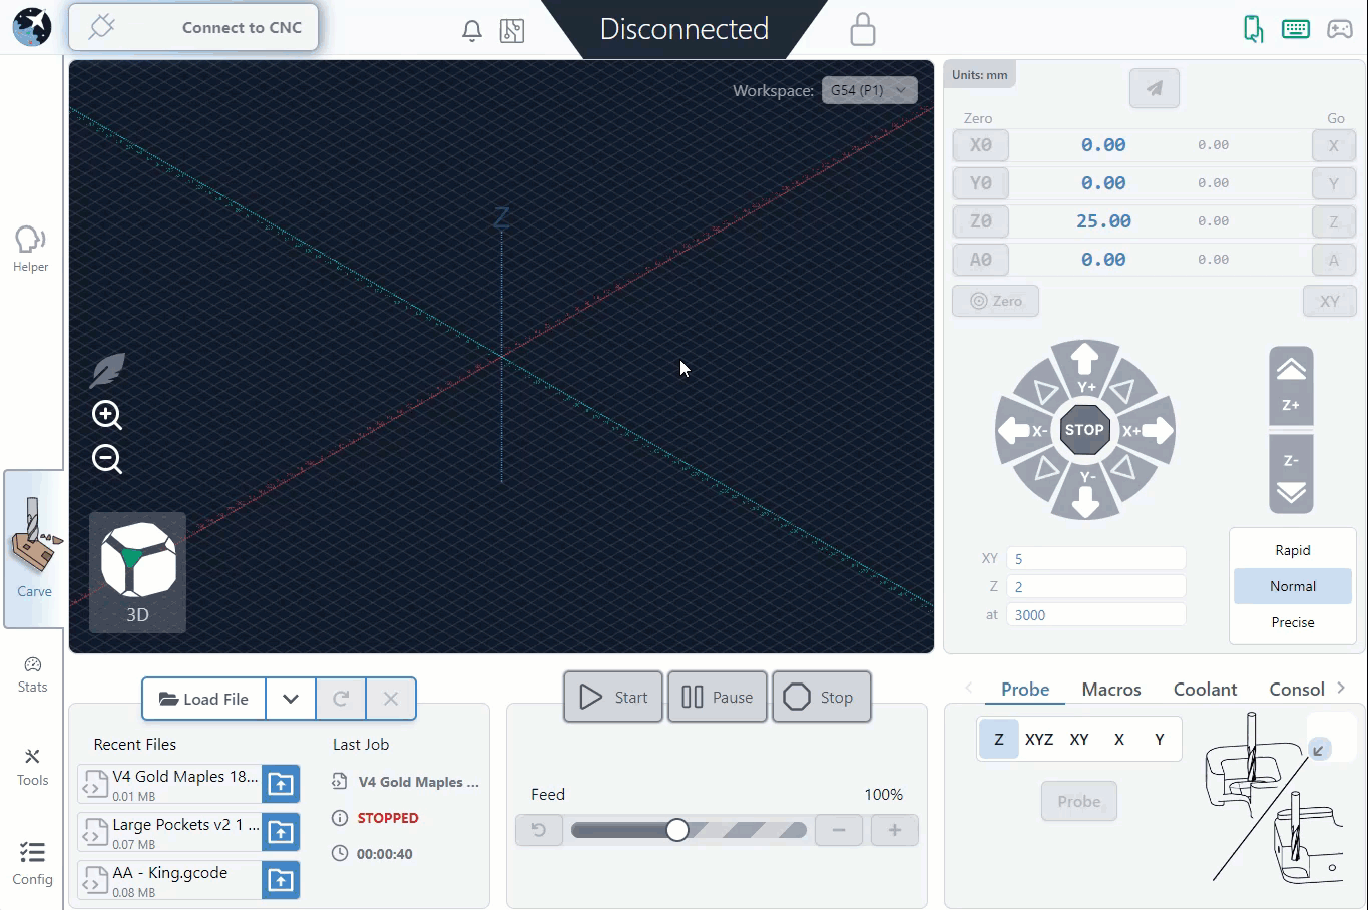Click the feed rate slider handle
The image size is (1368, 910).
click(x=677, y=830)
